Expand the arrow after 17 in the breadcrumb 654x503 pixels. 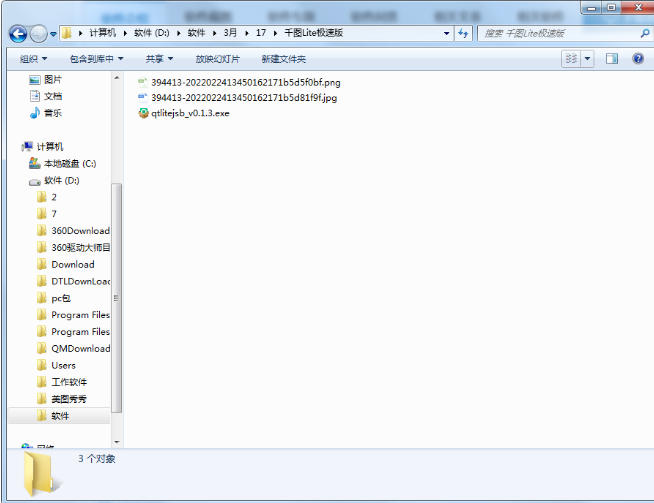coord(275,33)
